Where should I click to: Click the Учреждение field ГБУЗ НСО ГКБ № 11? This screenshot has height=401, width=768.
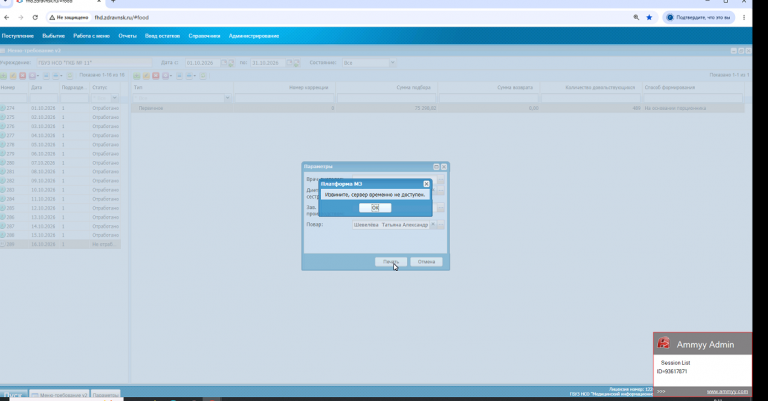(x=94, y=63)
